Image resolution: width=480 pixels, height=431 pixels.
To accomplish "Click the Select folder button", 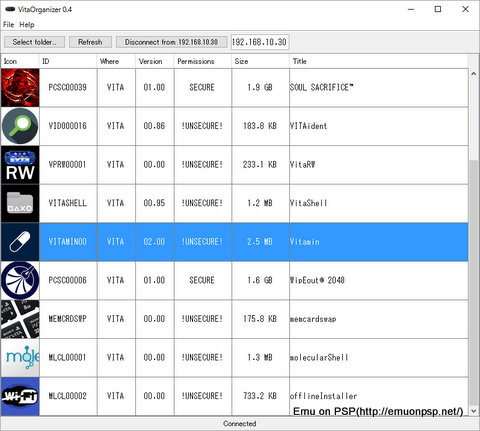I will pos(34,42).
